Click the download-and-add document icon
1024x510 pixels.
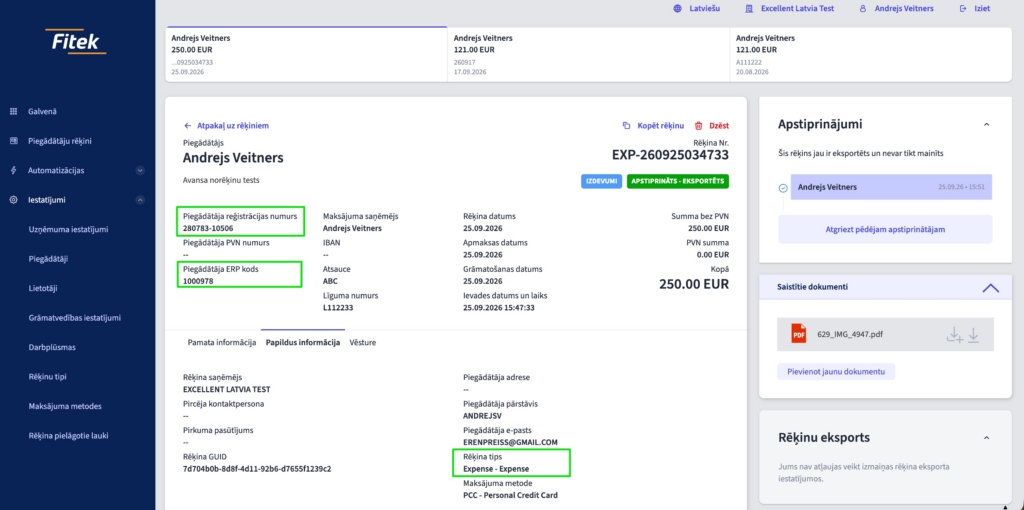955,334
